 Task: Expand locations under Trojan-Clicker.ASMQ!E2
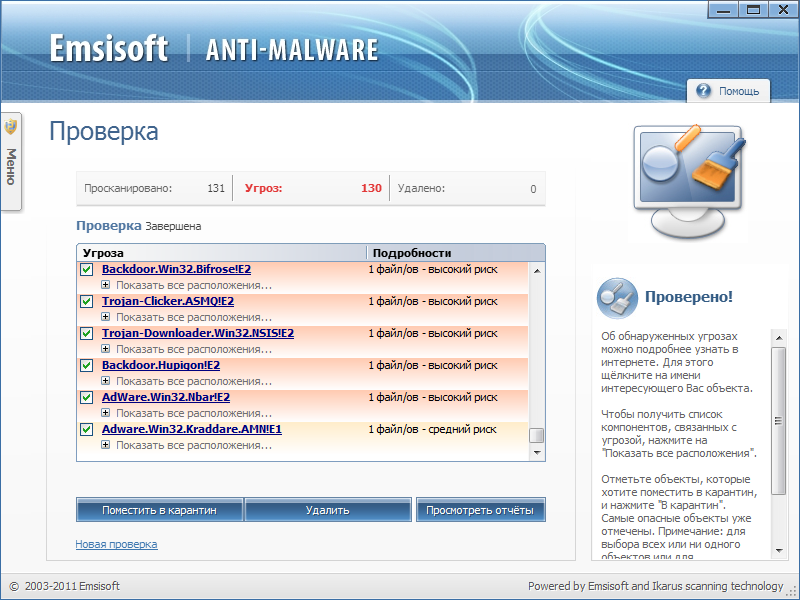click(x=105, y=317)
